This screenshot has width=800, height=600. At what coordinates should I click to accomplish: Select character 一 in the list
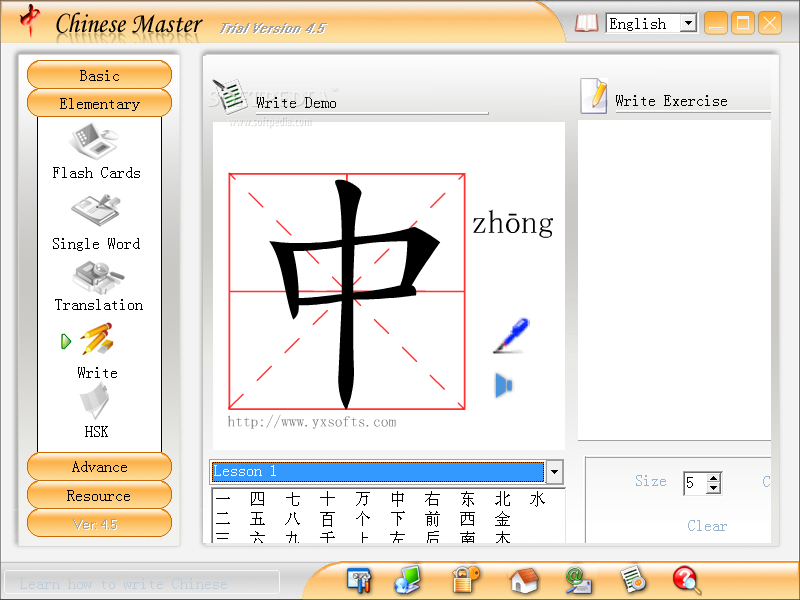pos(223,499)
